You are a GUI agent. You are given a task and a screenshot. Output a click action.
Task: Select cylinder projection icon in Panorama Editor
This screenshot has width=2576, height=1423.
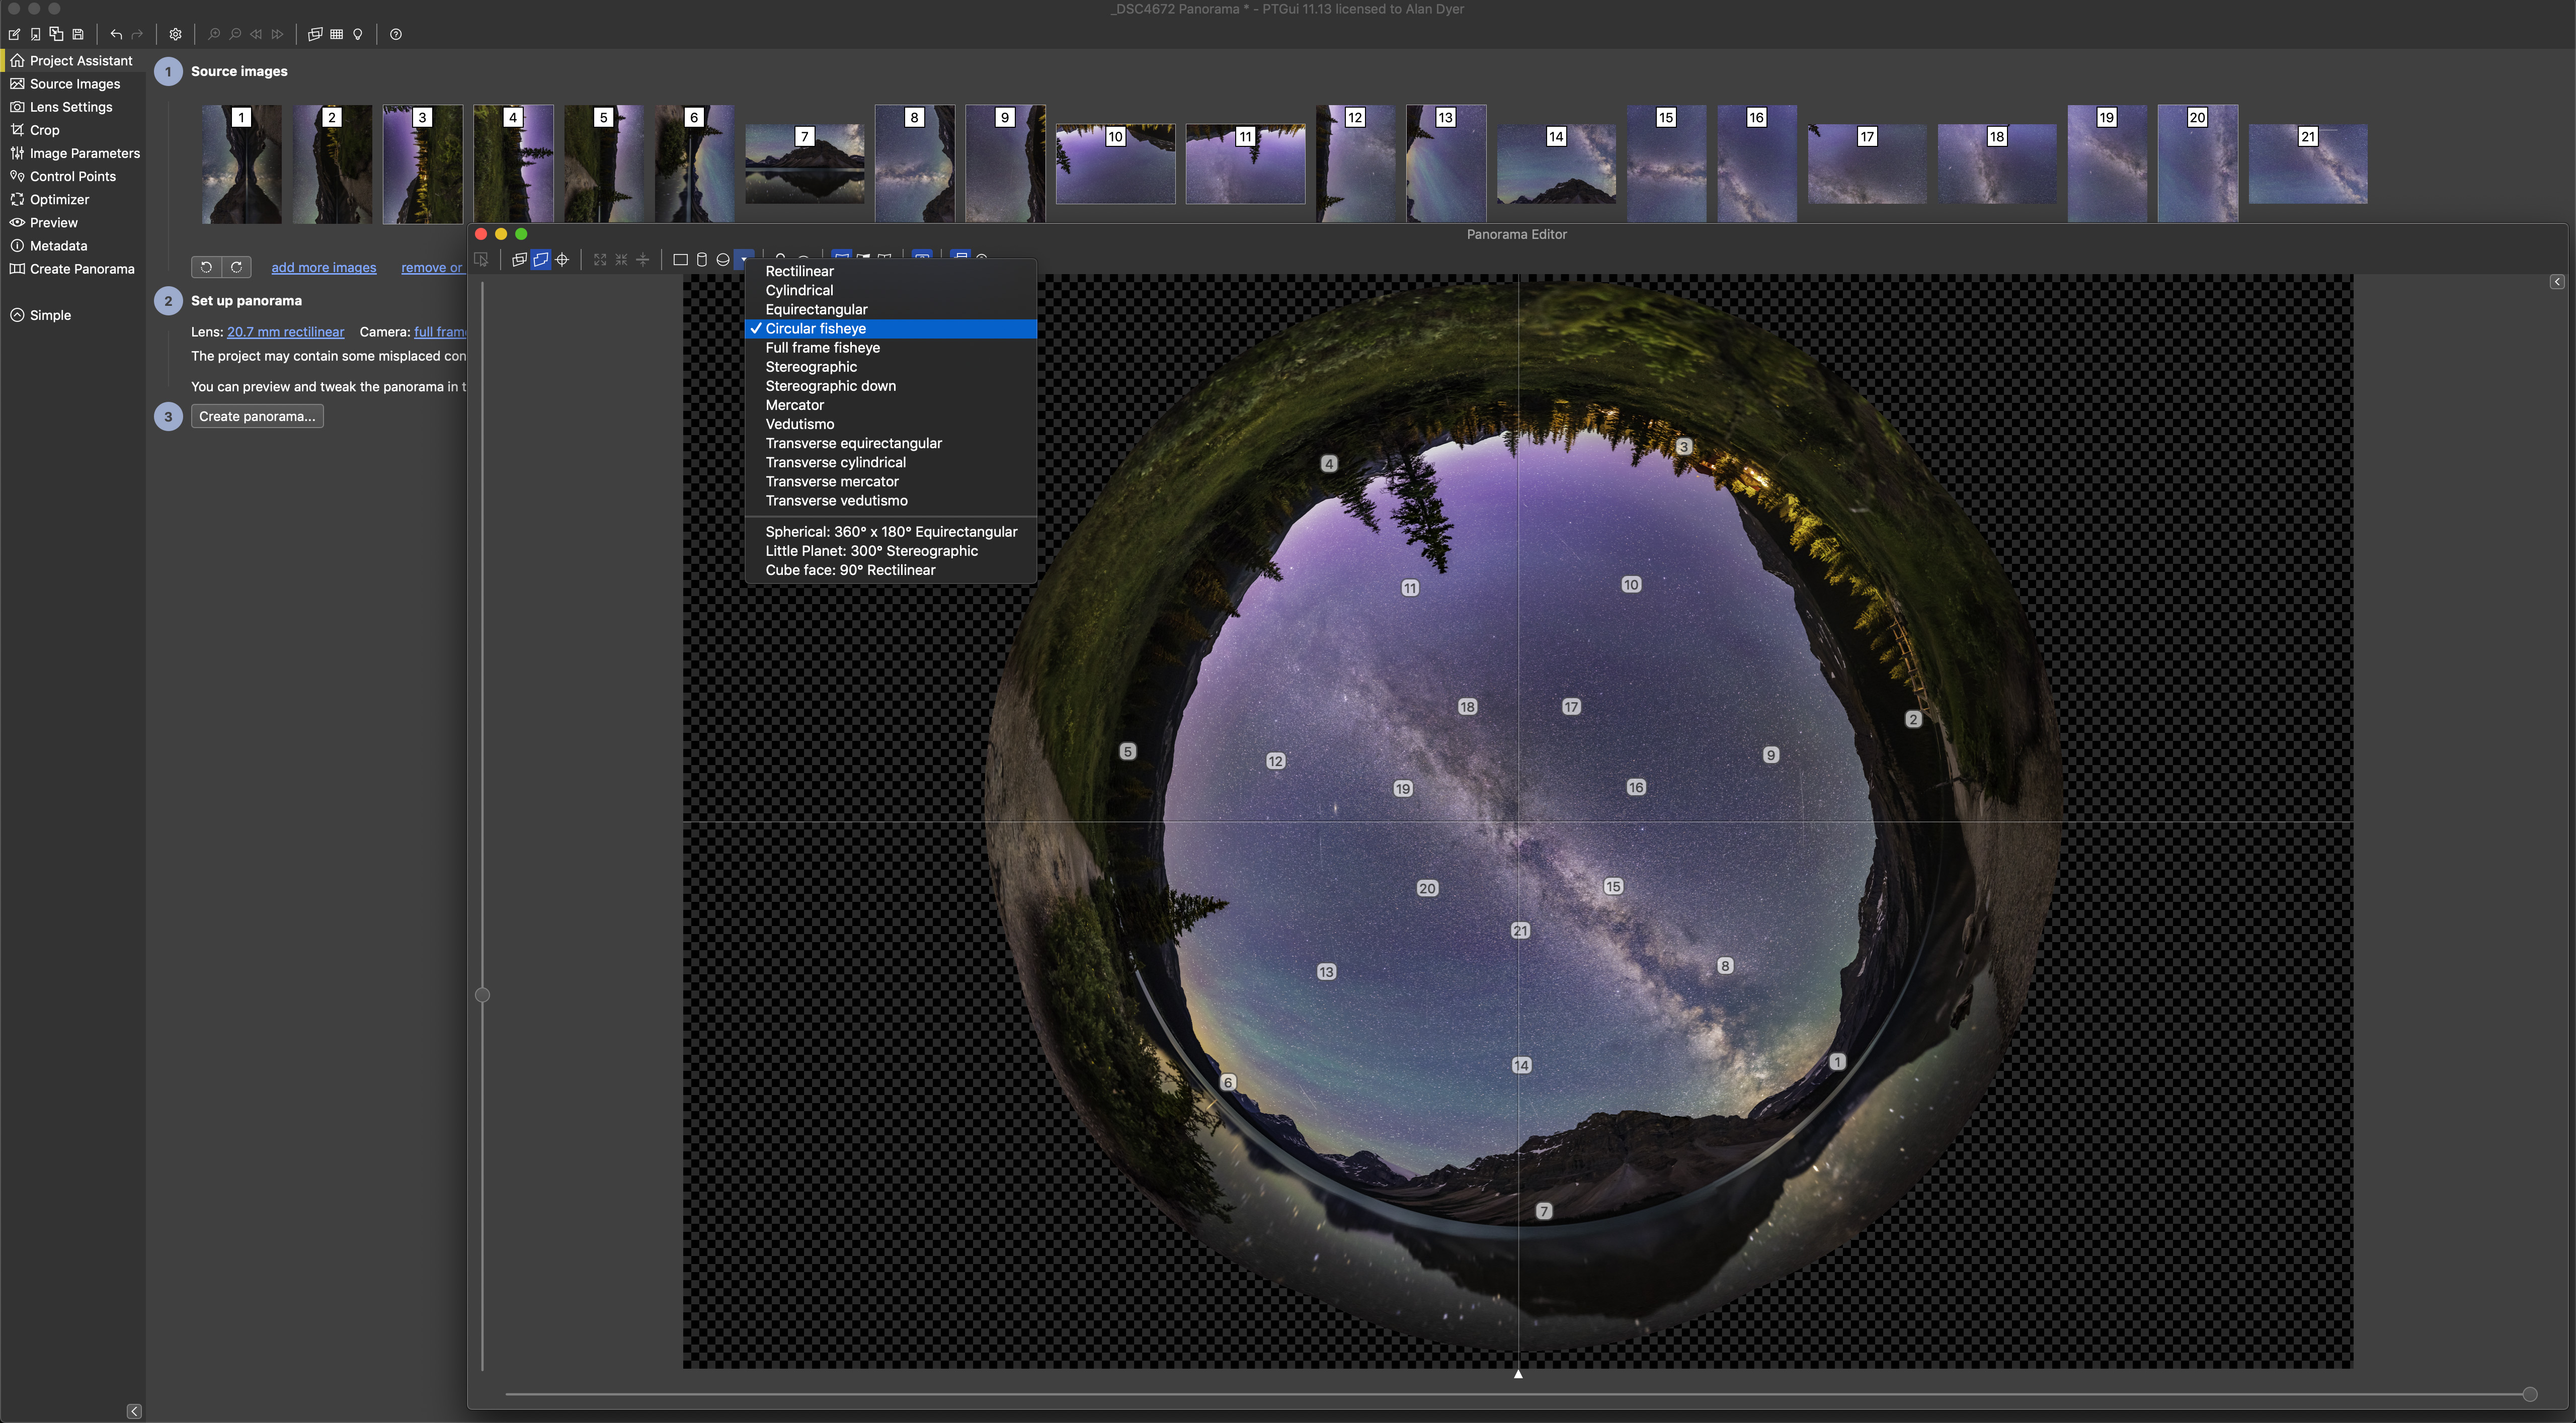point(702,260)
